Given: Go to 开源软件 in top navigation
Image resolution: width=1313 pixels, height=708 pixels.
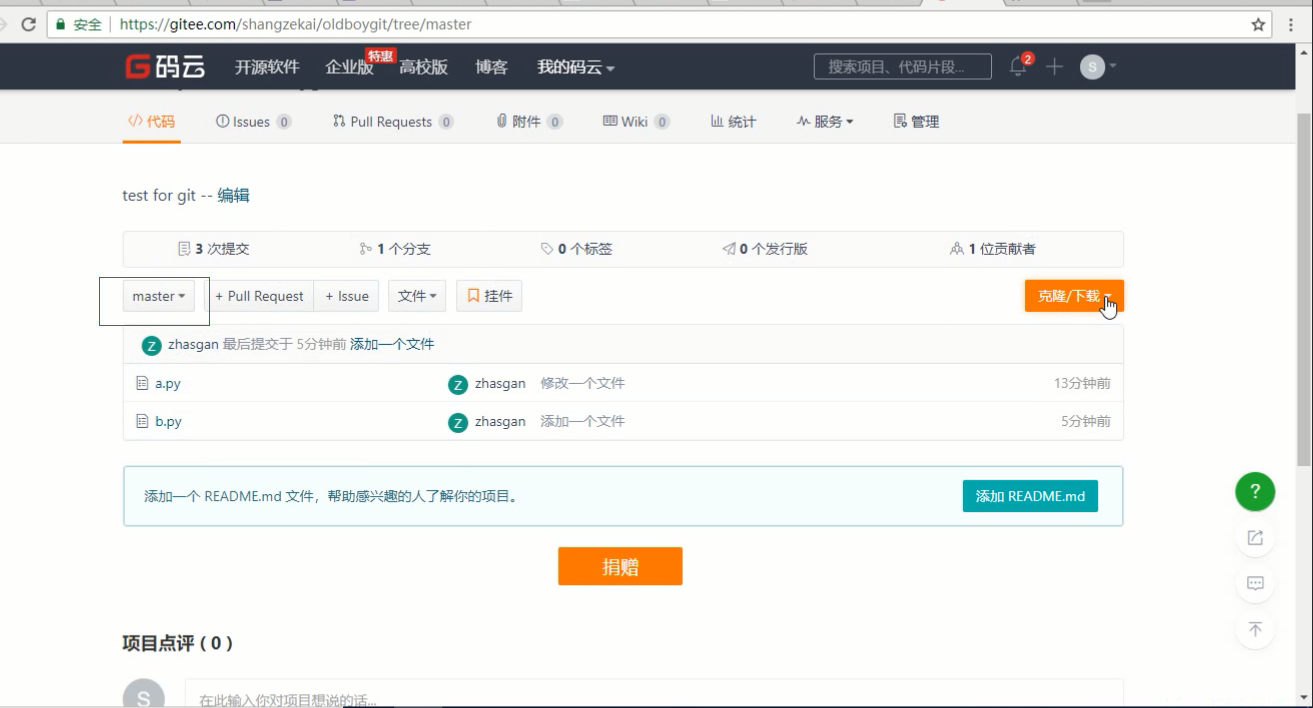Looking at the screenshot, I should click(x=267, y=67).
